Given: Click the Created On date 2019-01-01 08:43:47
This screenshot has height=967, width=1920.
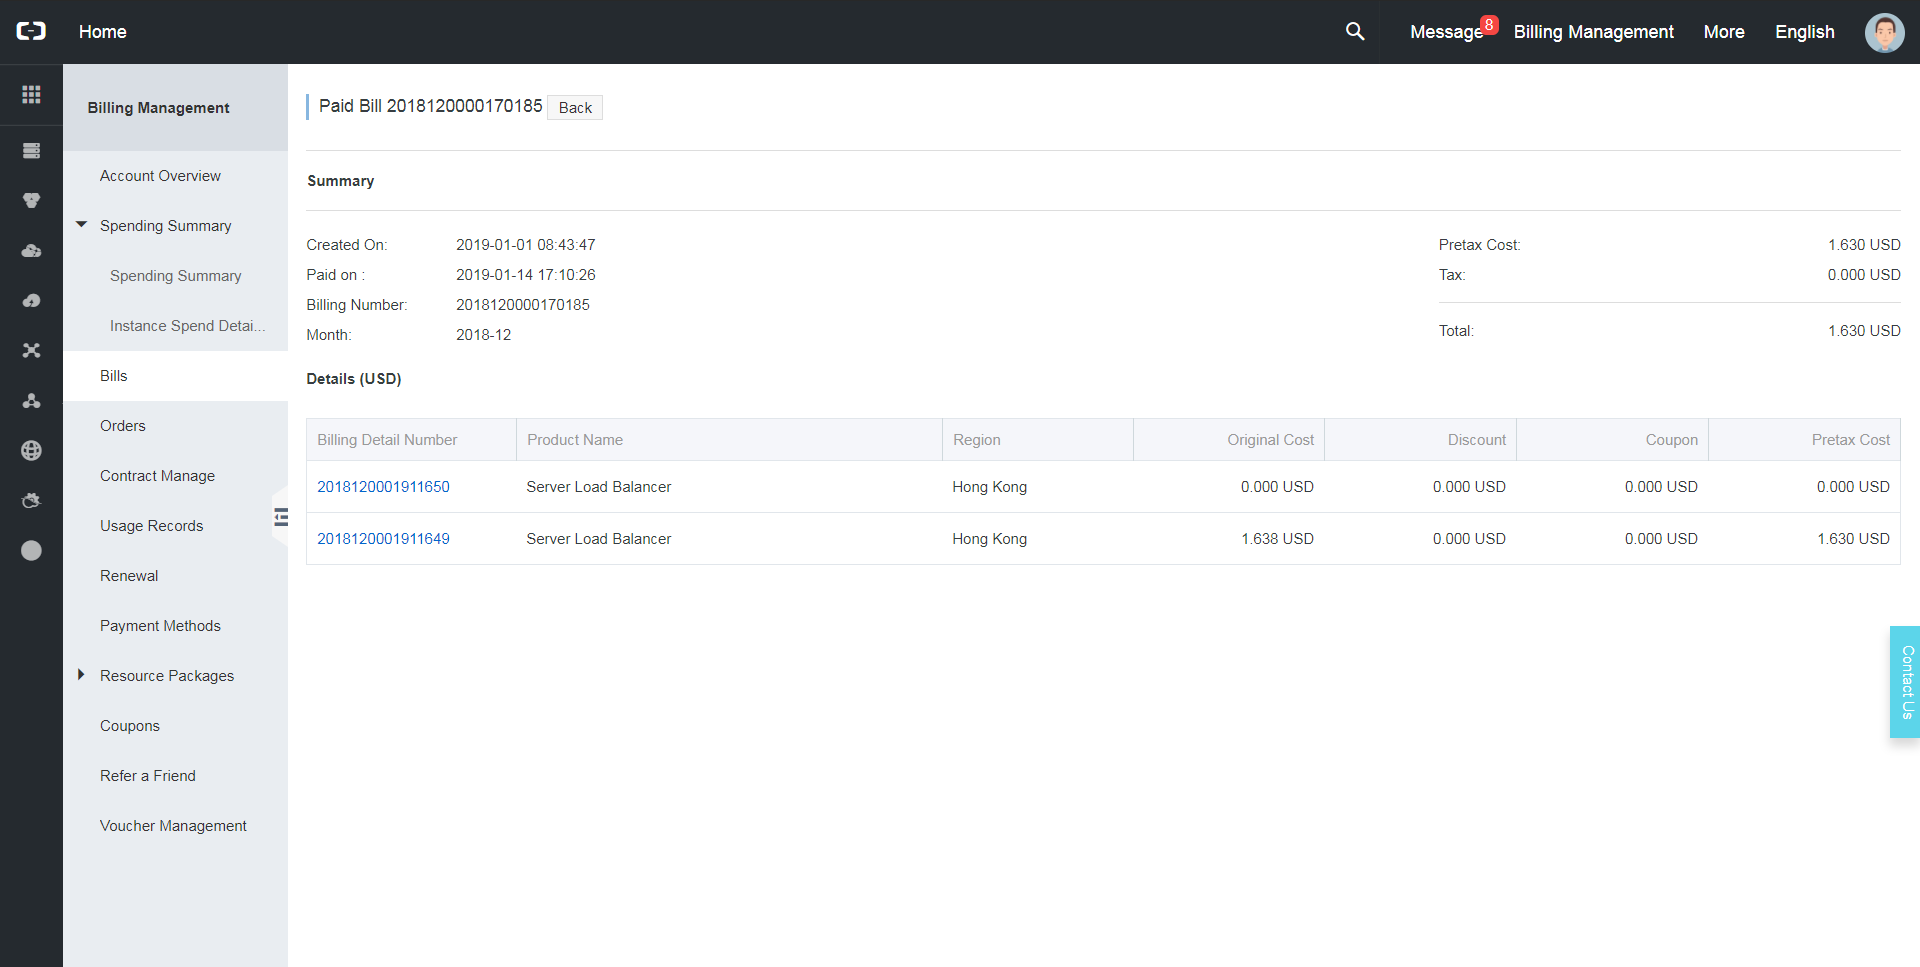Looking at the screenshot, I should (526, 245).
